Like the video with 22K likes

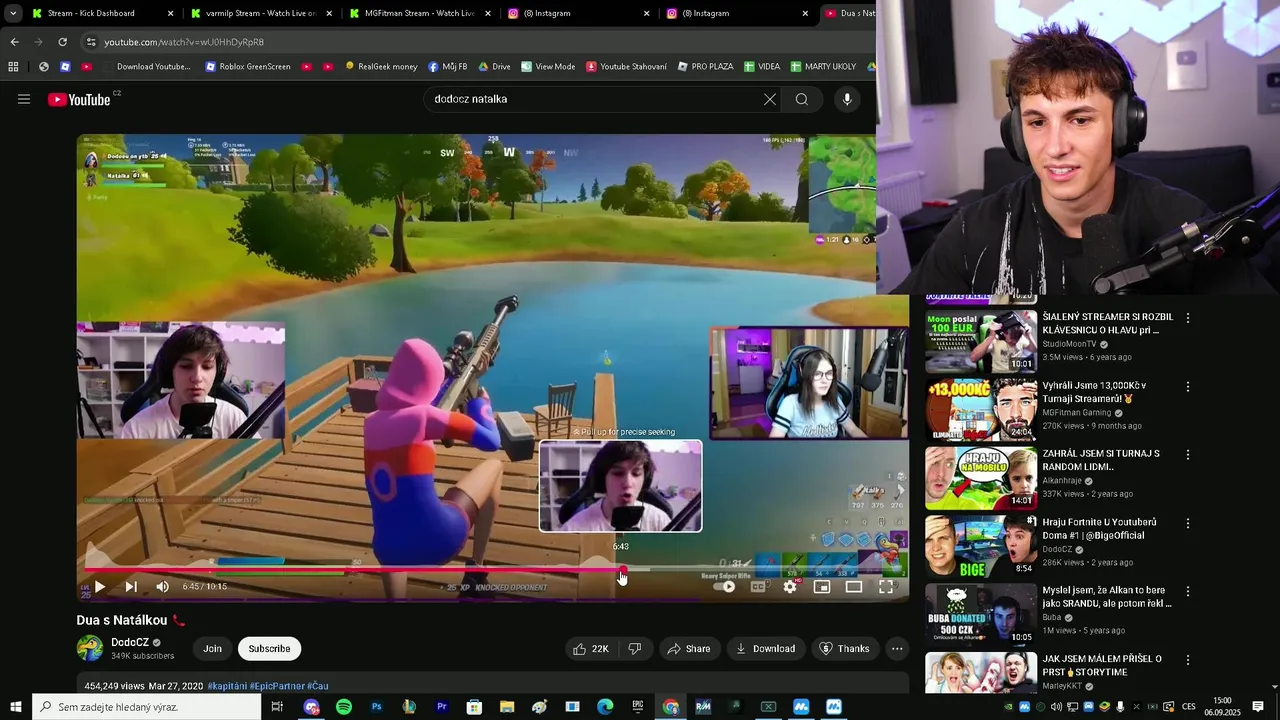tap(591, 649)
